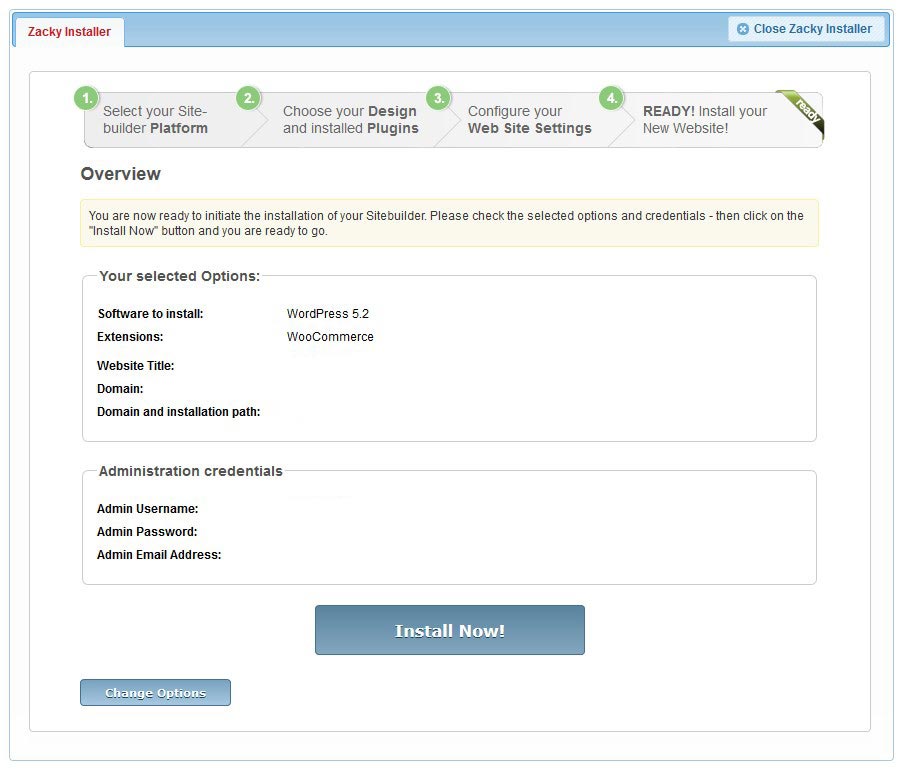
Task: Click the Close Zacky Installer button text
Action: click(812, 29)
